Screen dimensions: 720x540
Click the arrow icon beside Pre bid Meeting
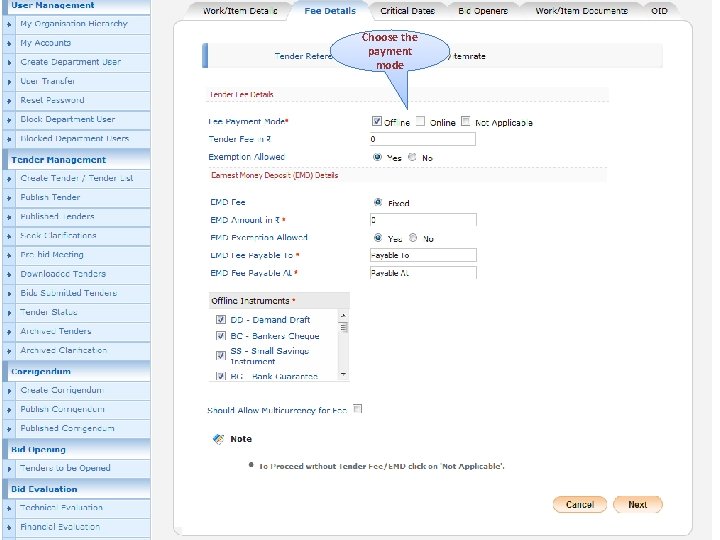9,256
